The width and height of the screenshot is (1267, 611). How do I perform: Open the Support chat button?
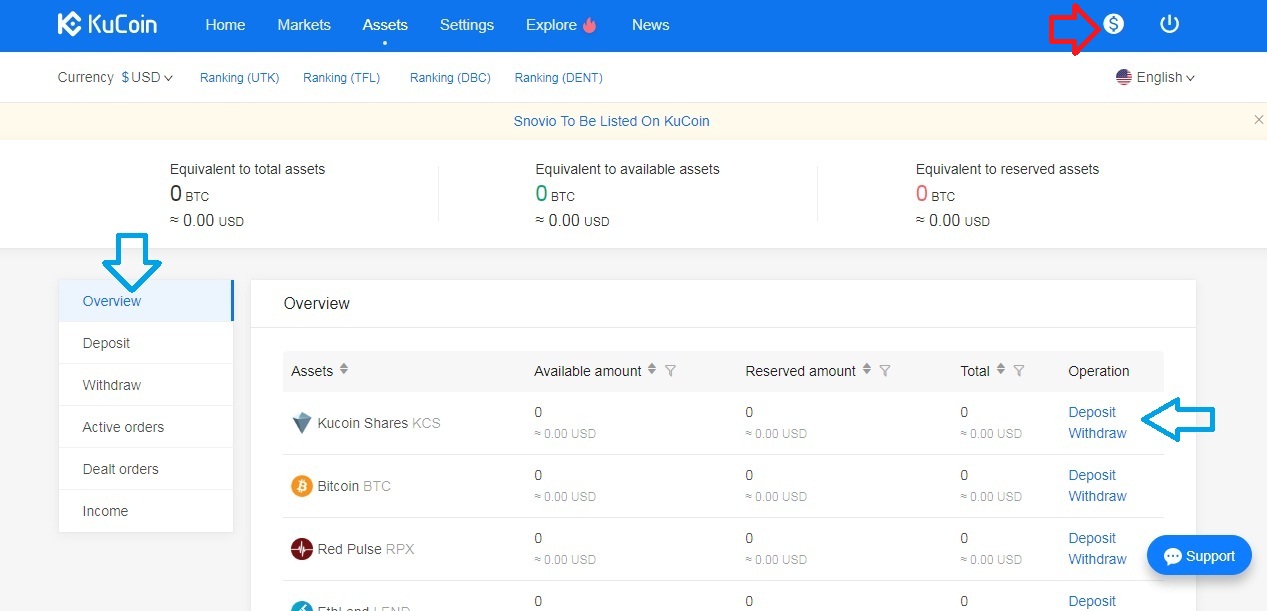point(1199,556)
